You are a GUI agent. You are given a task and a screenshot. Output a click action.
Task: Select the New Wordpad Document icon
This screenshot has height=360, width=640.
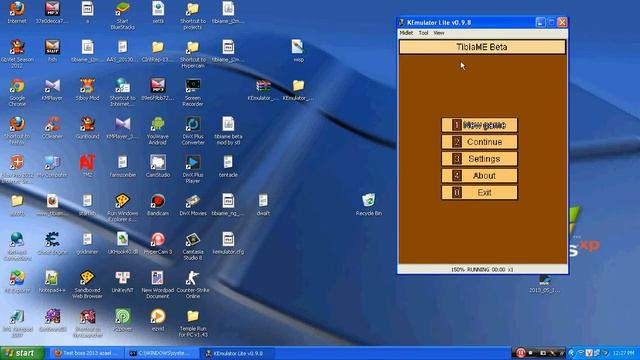(x=158, y=284)
